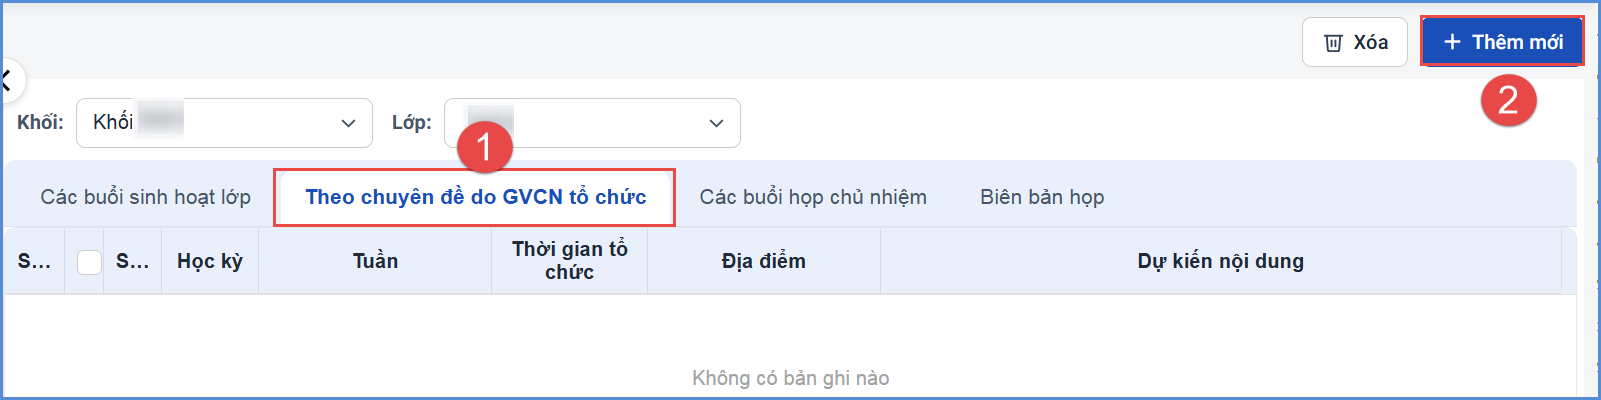This screenshot has width=1601, height=400.
Task: Open the Lớp dropdown
Action: pos(592,123)
